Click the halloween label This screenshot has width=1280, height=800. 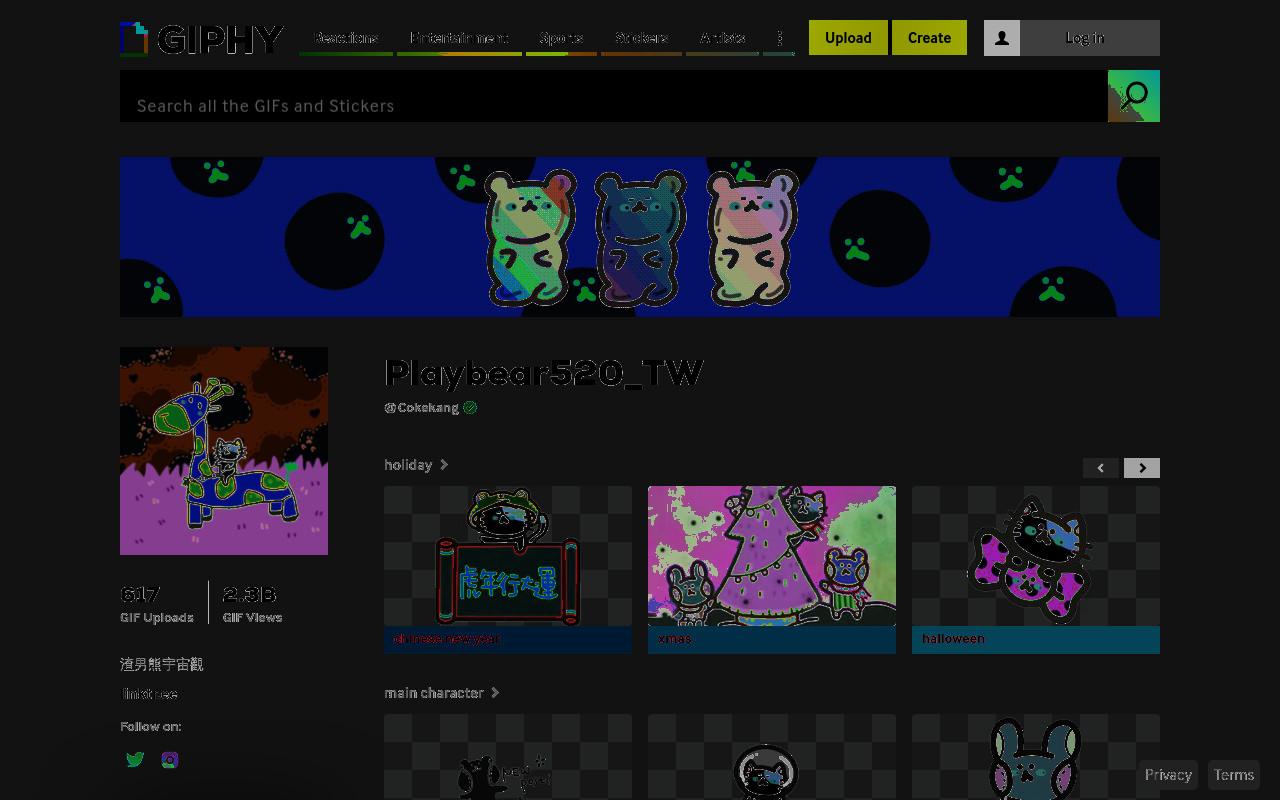(953, 639)
